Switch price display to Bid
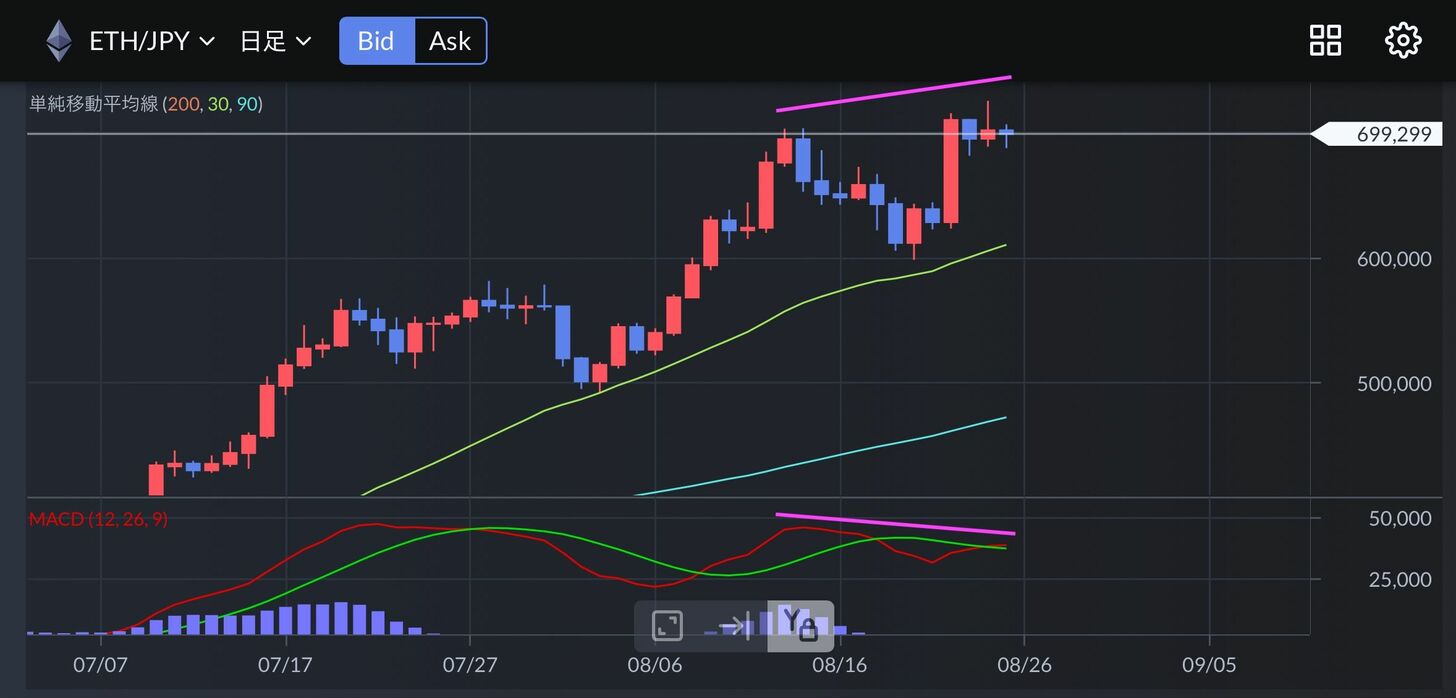This screenshot has height=698, width=1456. (376, 41)
